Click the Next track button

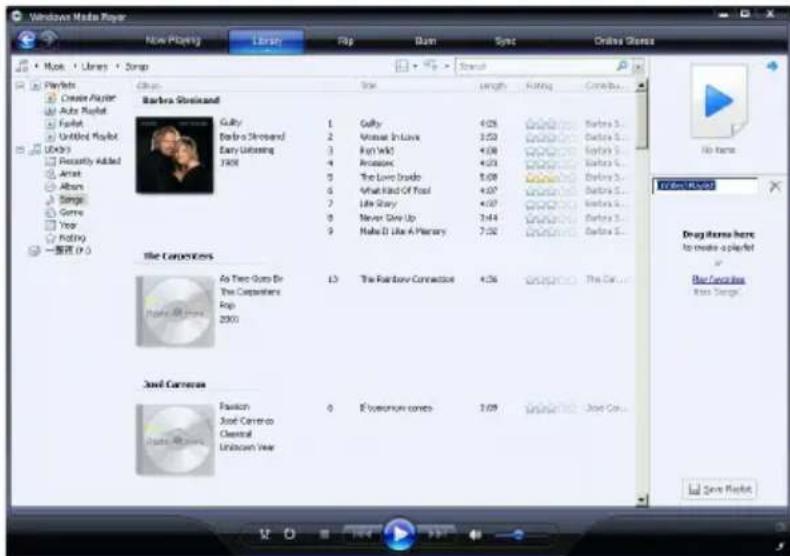pos(437,534)
